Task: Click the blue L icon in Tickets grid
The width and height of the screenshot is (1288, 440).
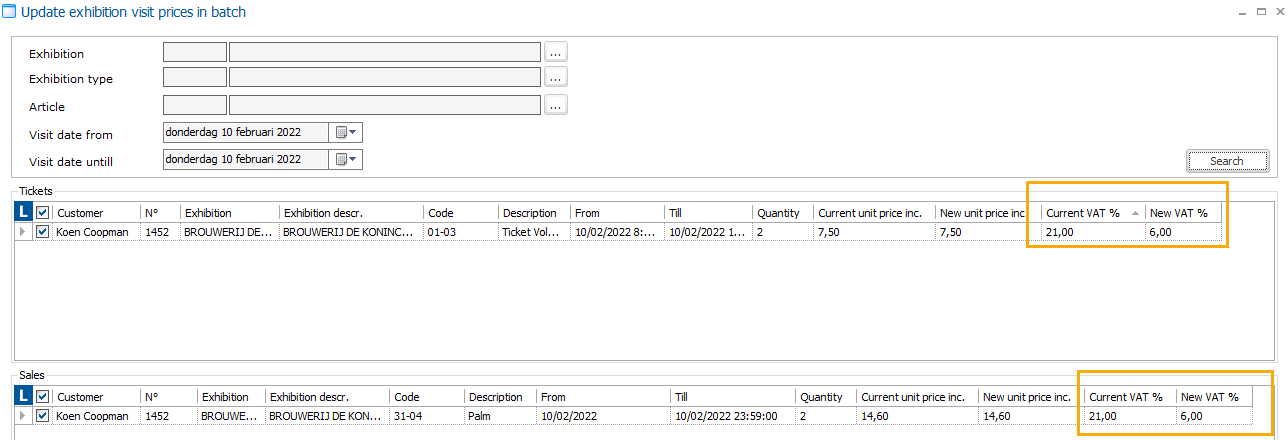Action: [x=25, y=212]
